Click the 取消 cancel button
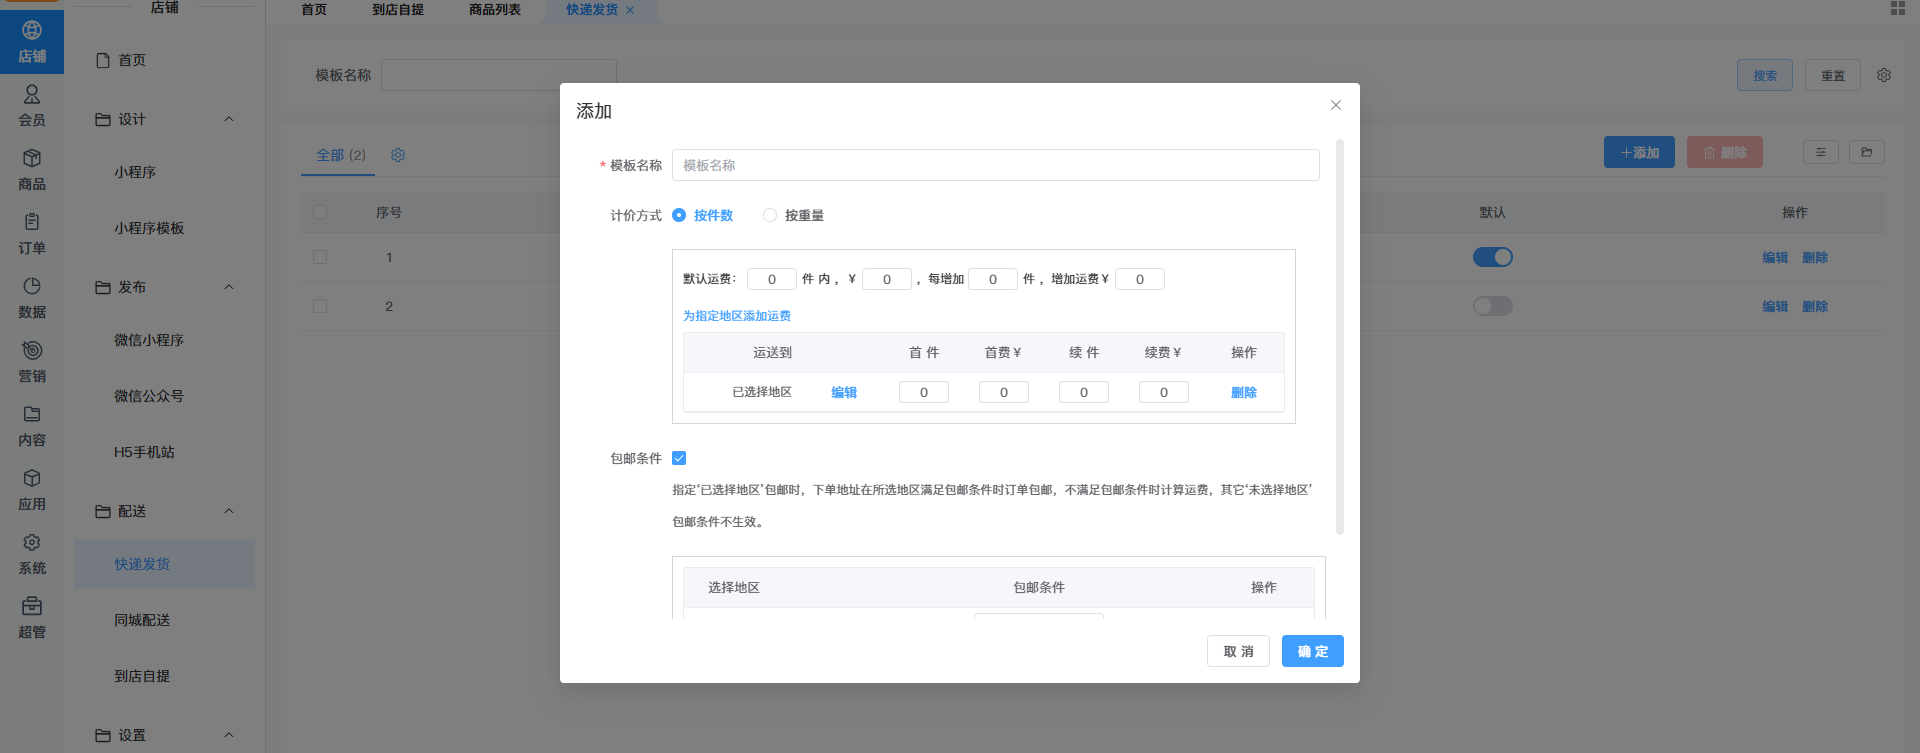The height and width of the screenshot is (753, 1920). click(x=1238, y=651)
